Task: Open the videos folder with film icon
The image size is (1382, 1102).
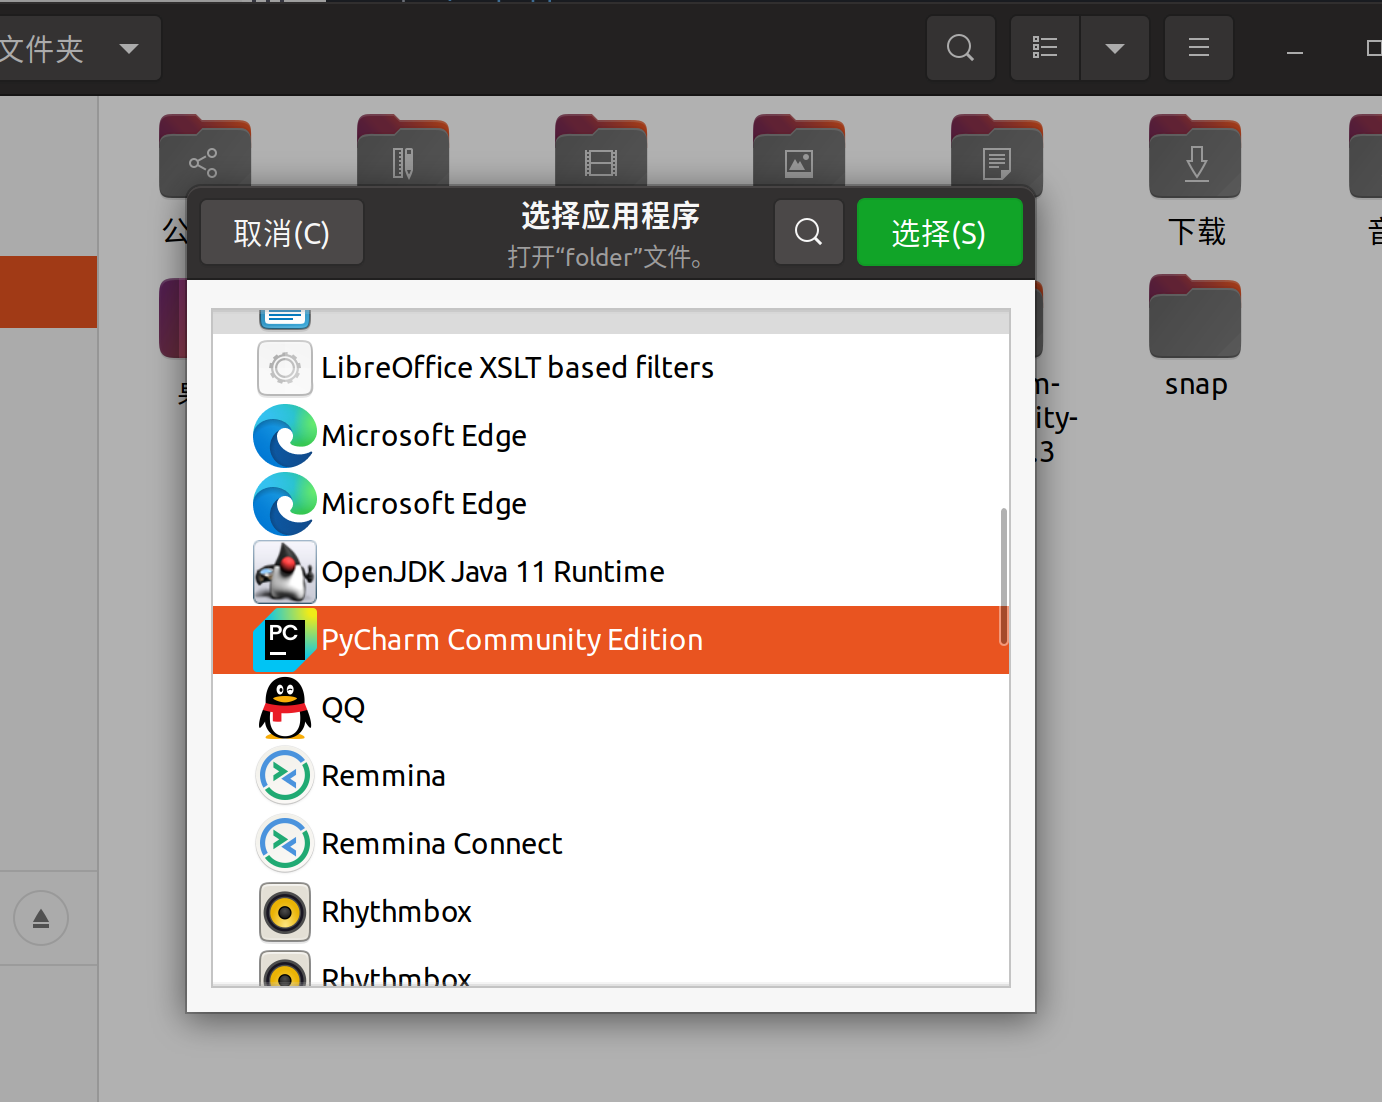Action: click(601, 152)
